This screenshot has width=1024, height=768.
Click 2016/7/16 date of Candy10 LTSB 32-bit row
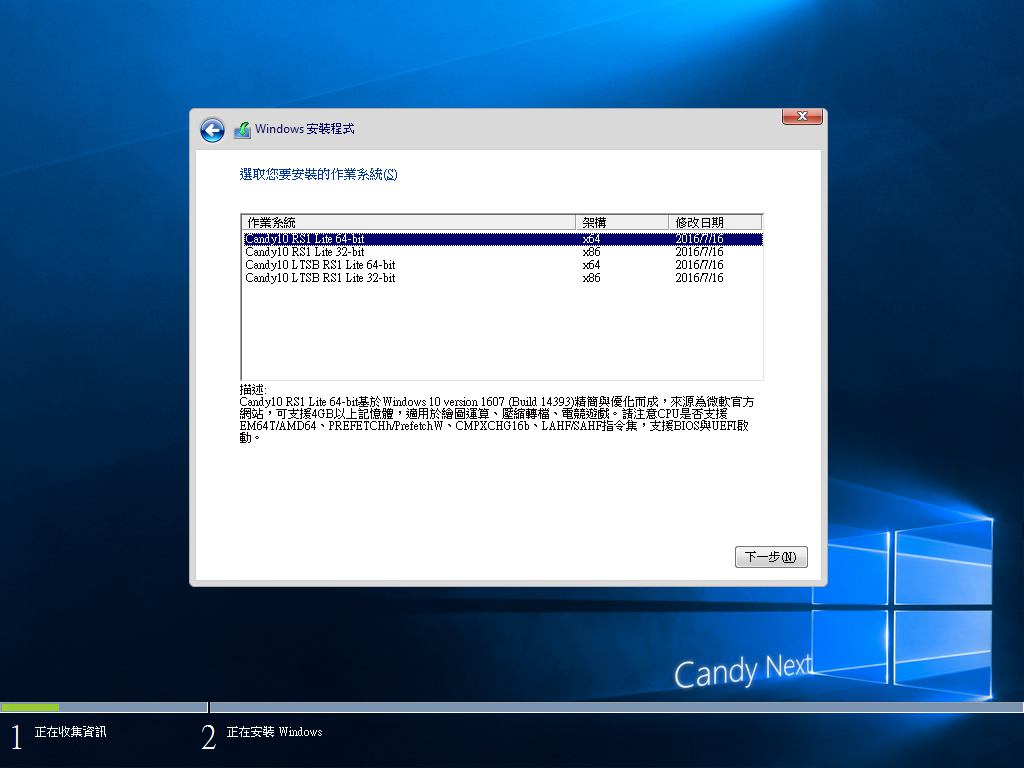tap(699, 278)
